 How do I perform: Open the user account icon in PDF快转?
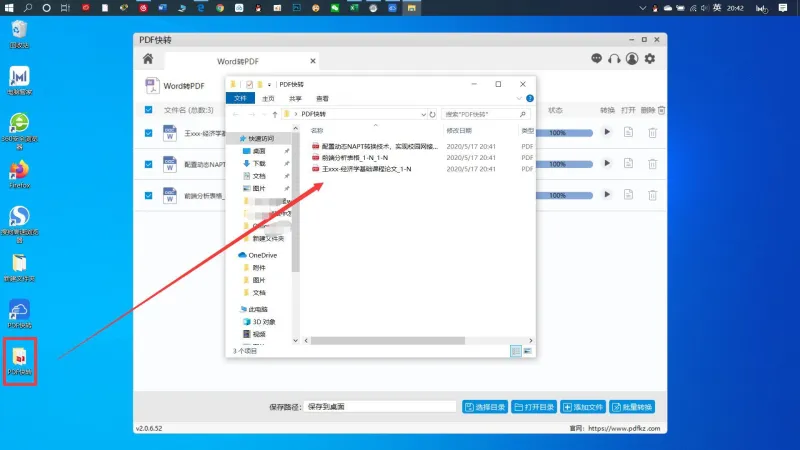tap(632, 59)
